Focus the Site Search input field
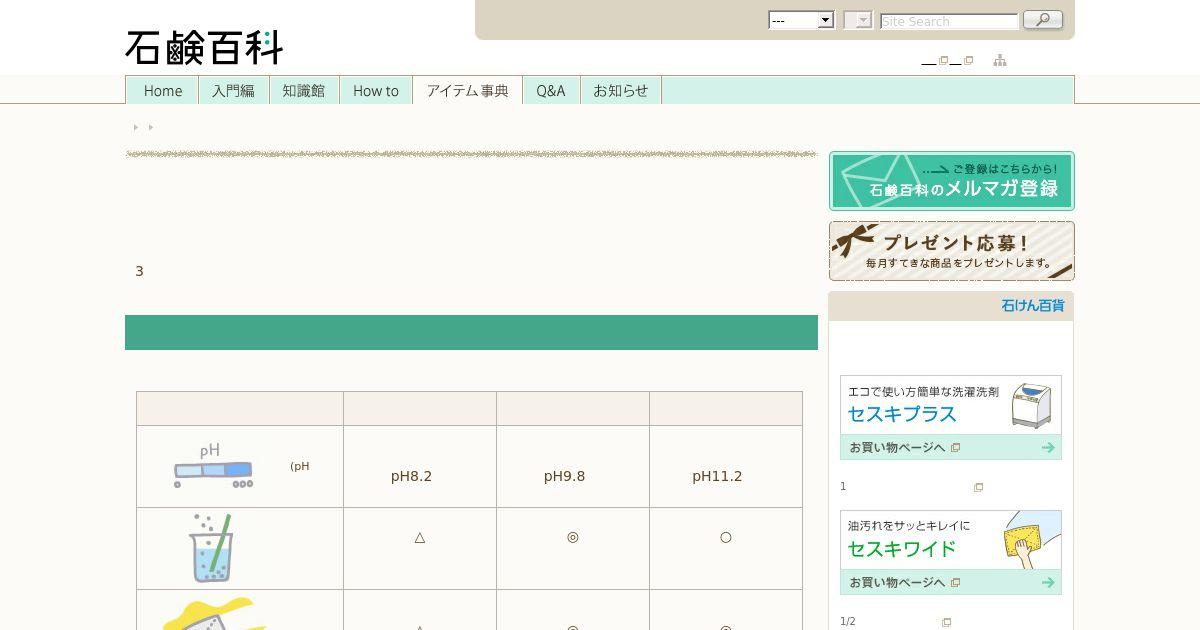The width and height of the screenshot is (1200, 630). [x=949, y=21]
